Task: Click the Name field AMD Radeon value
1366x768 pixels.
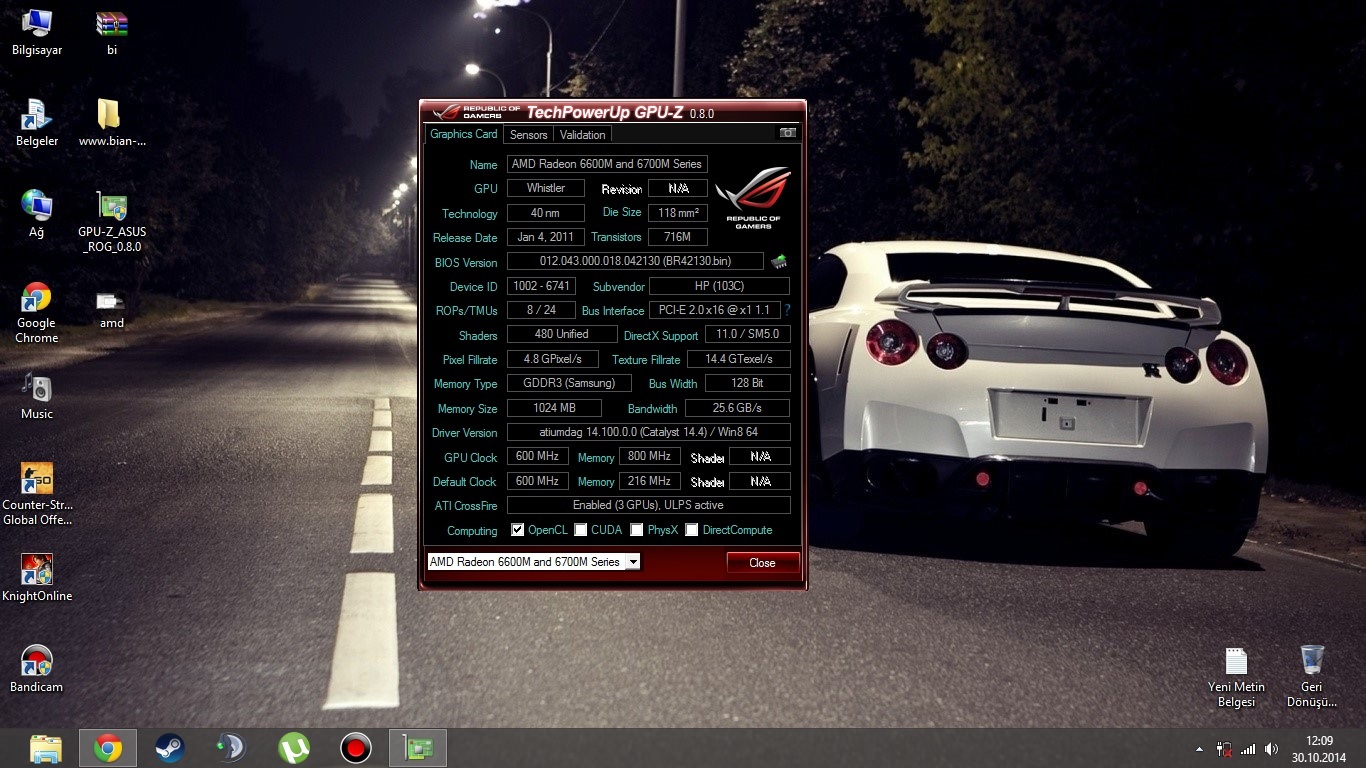Action: [x=607, y=164]
